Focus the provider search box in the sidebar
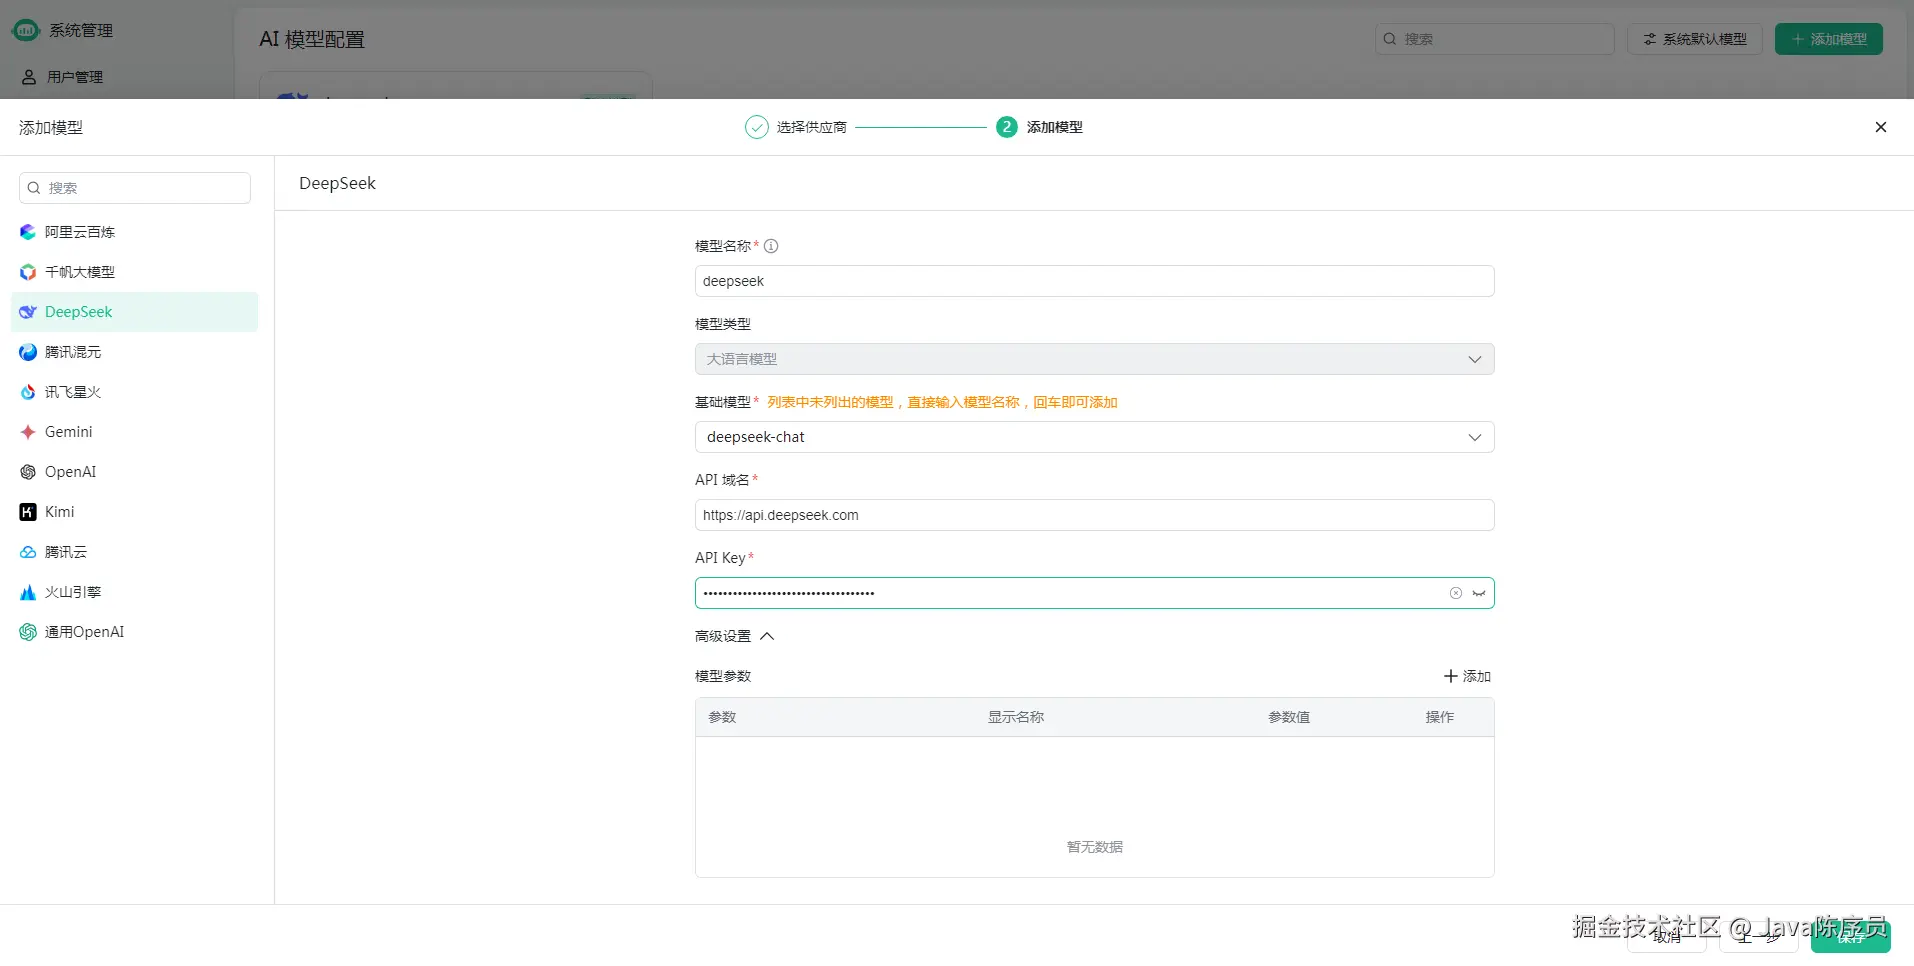This screenshot has width=1914, height=966. pos(135,188)
